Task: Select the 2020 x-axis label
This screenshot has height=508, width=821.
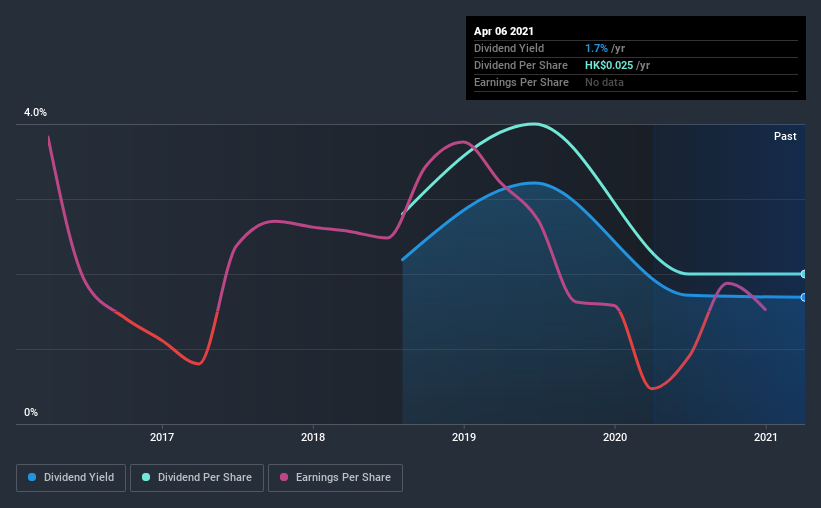Action: [615, 437]
